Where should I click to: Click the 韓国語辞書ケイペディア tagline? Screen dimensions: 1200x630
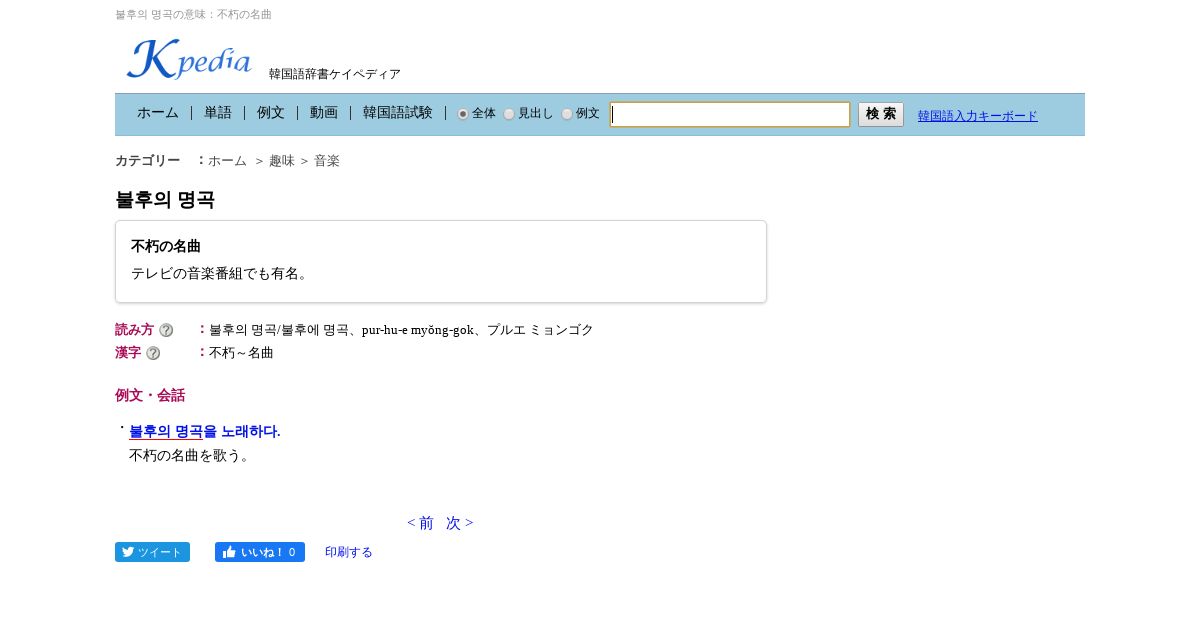(x=335, y=74)
